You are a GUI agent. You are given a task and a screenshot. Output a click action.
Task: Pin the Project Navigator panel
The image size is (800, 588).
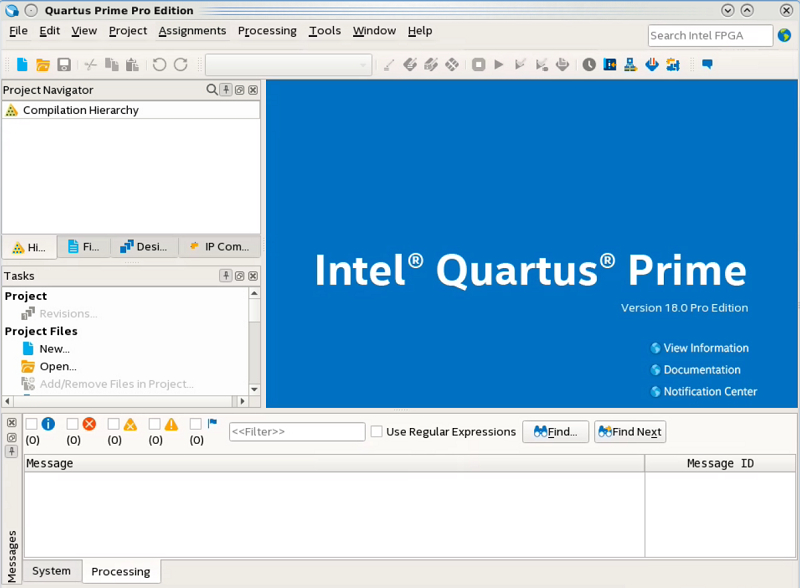pos(226,90)
